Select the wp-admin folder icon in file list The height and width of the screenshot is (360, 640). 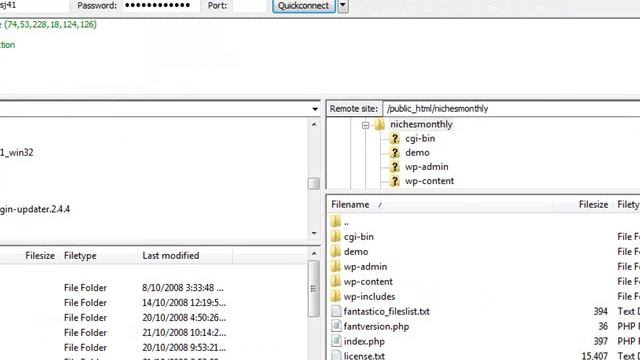point(336,267)
